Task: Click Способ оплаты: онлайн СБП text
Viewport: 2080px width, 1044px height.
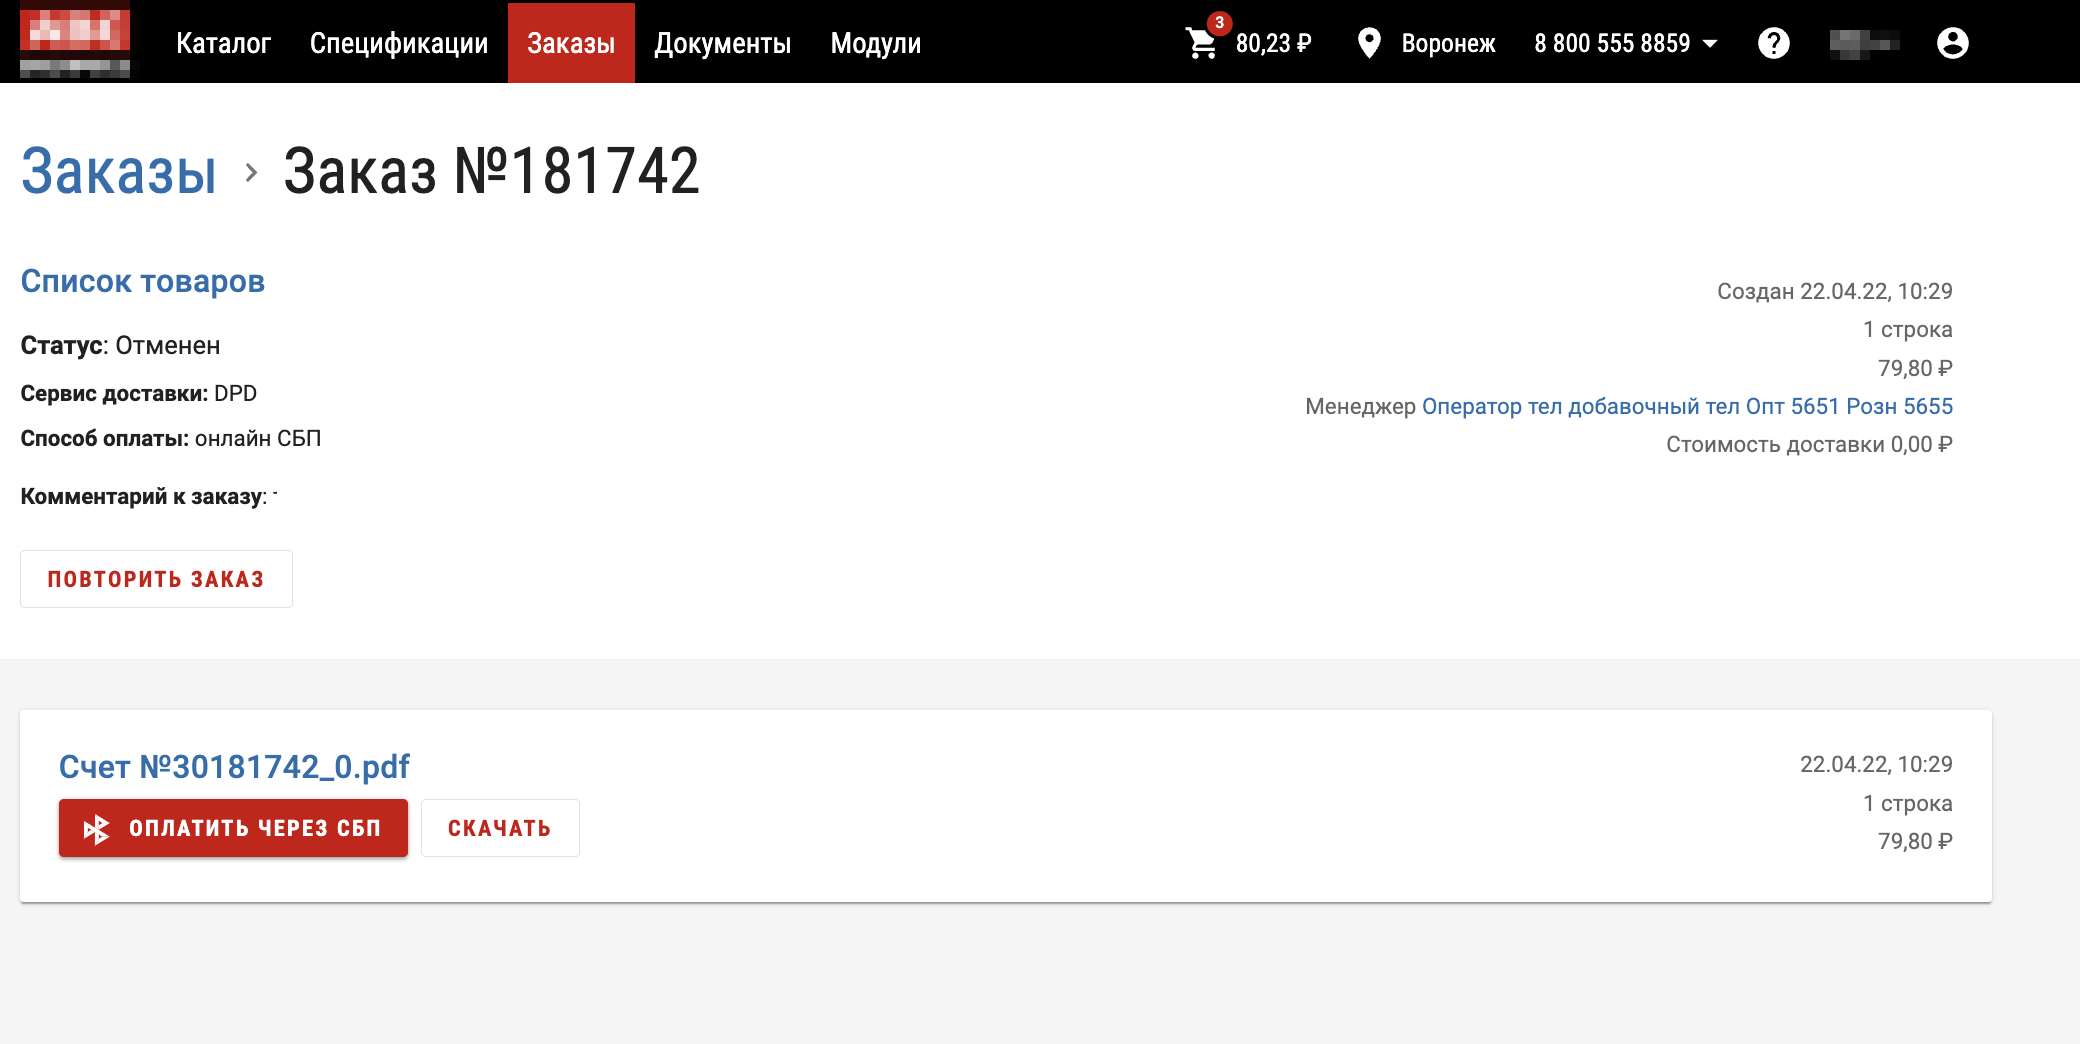Action: pos(171,438)
